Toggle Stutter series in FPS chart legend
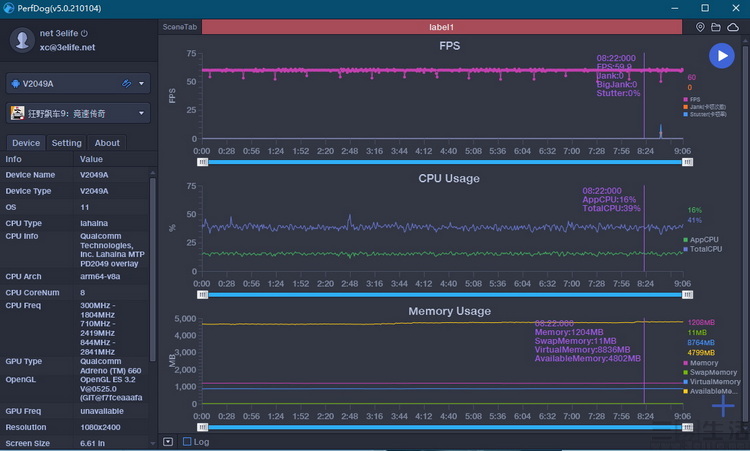This screenshot has height=451, width=750. tap(705, 114)
